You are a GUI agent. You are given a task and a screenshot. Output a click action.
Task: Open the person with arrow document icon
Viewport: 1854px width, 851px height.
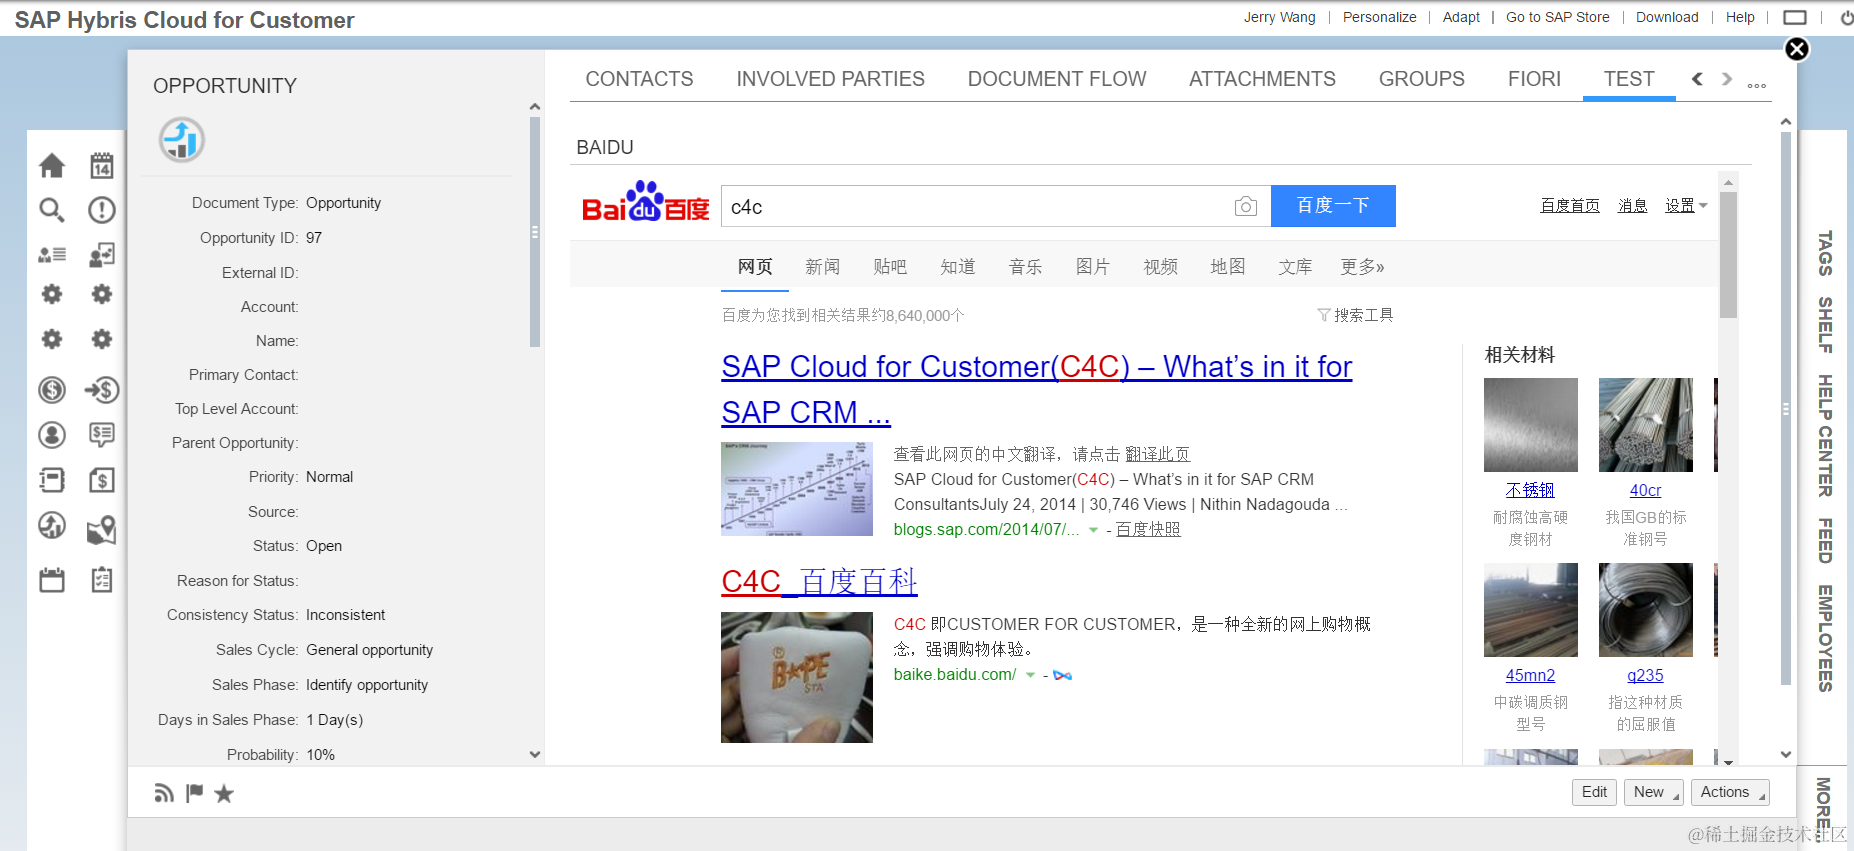pyautogui.click(x=102, y=255)
